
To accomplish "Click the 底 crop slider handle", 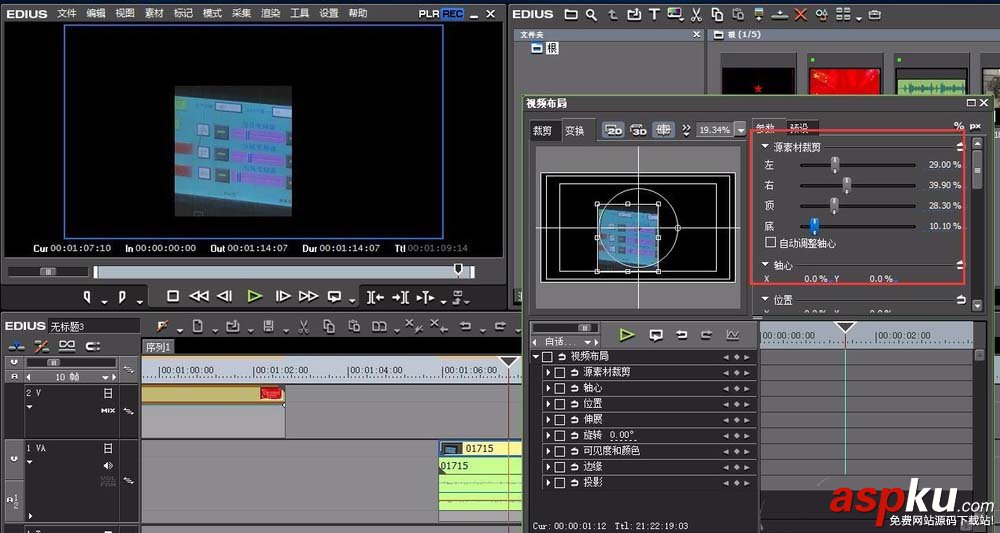I will [814, 226].
